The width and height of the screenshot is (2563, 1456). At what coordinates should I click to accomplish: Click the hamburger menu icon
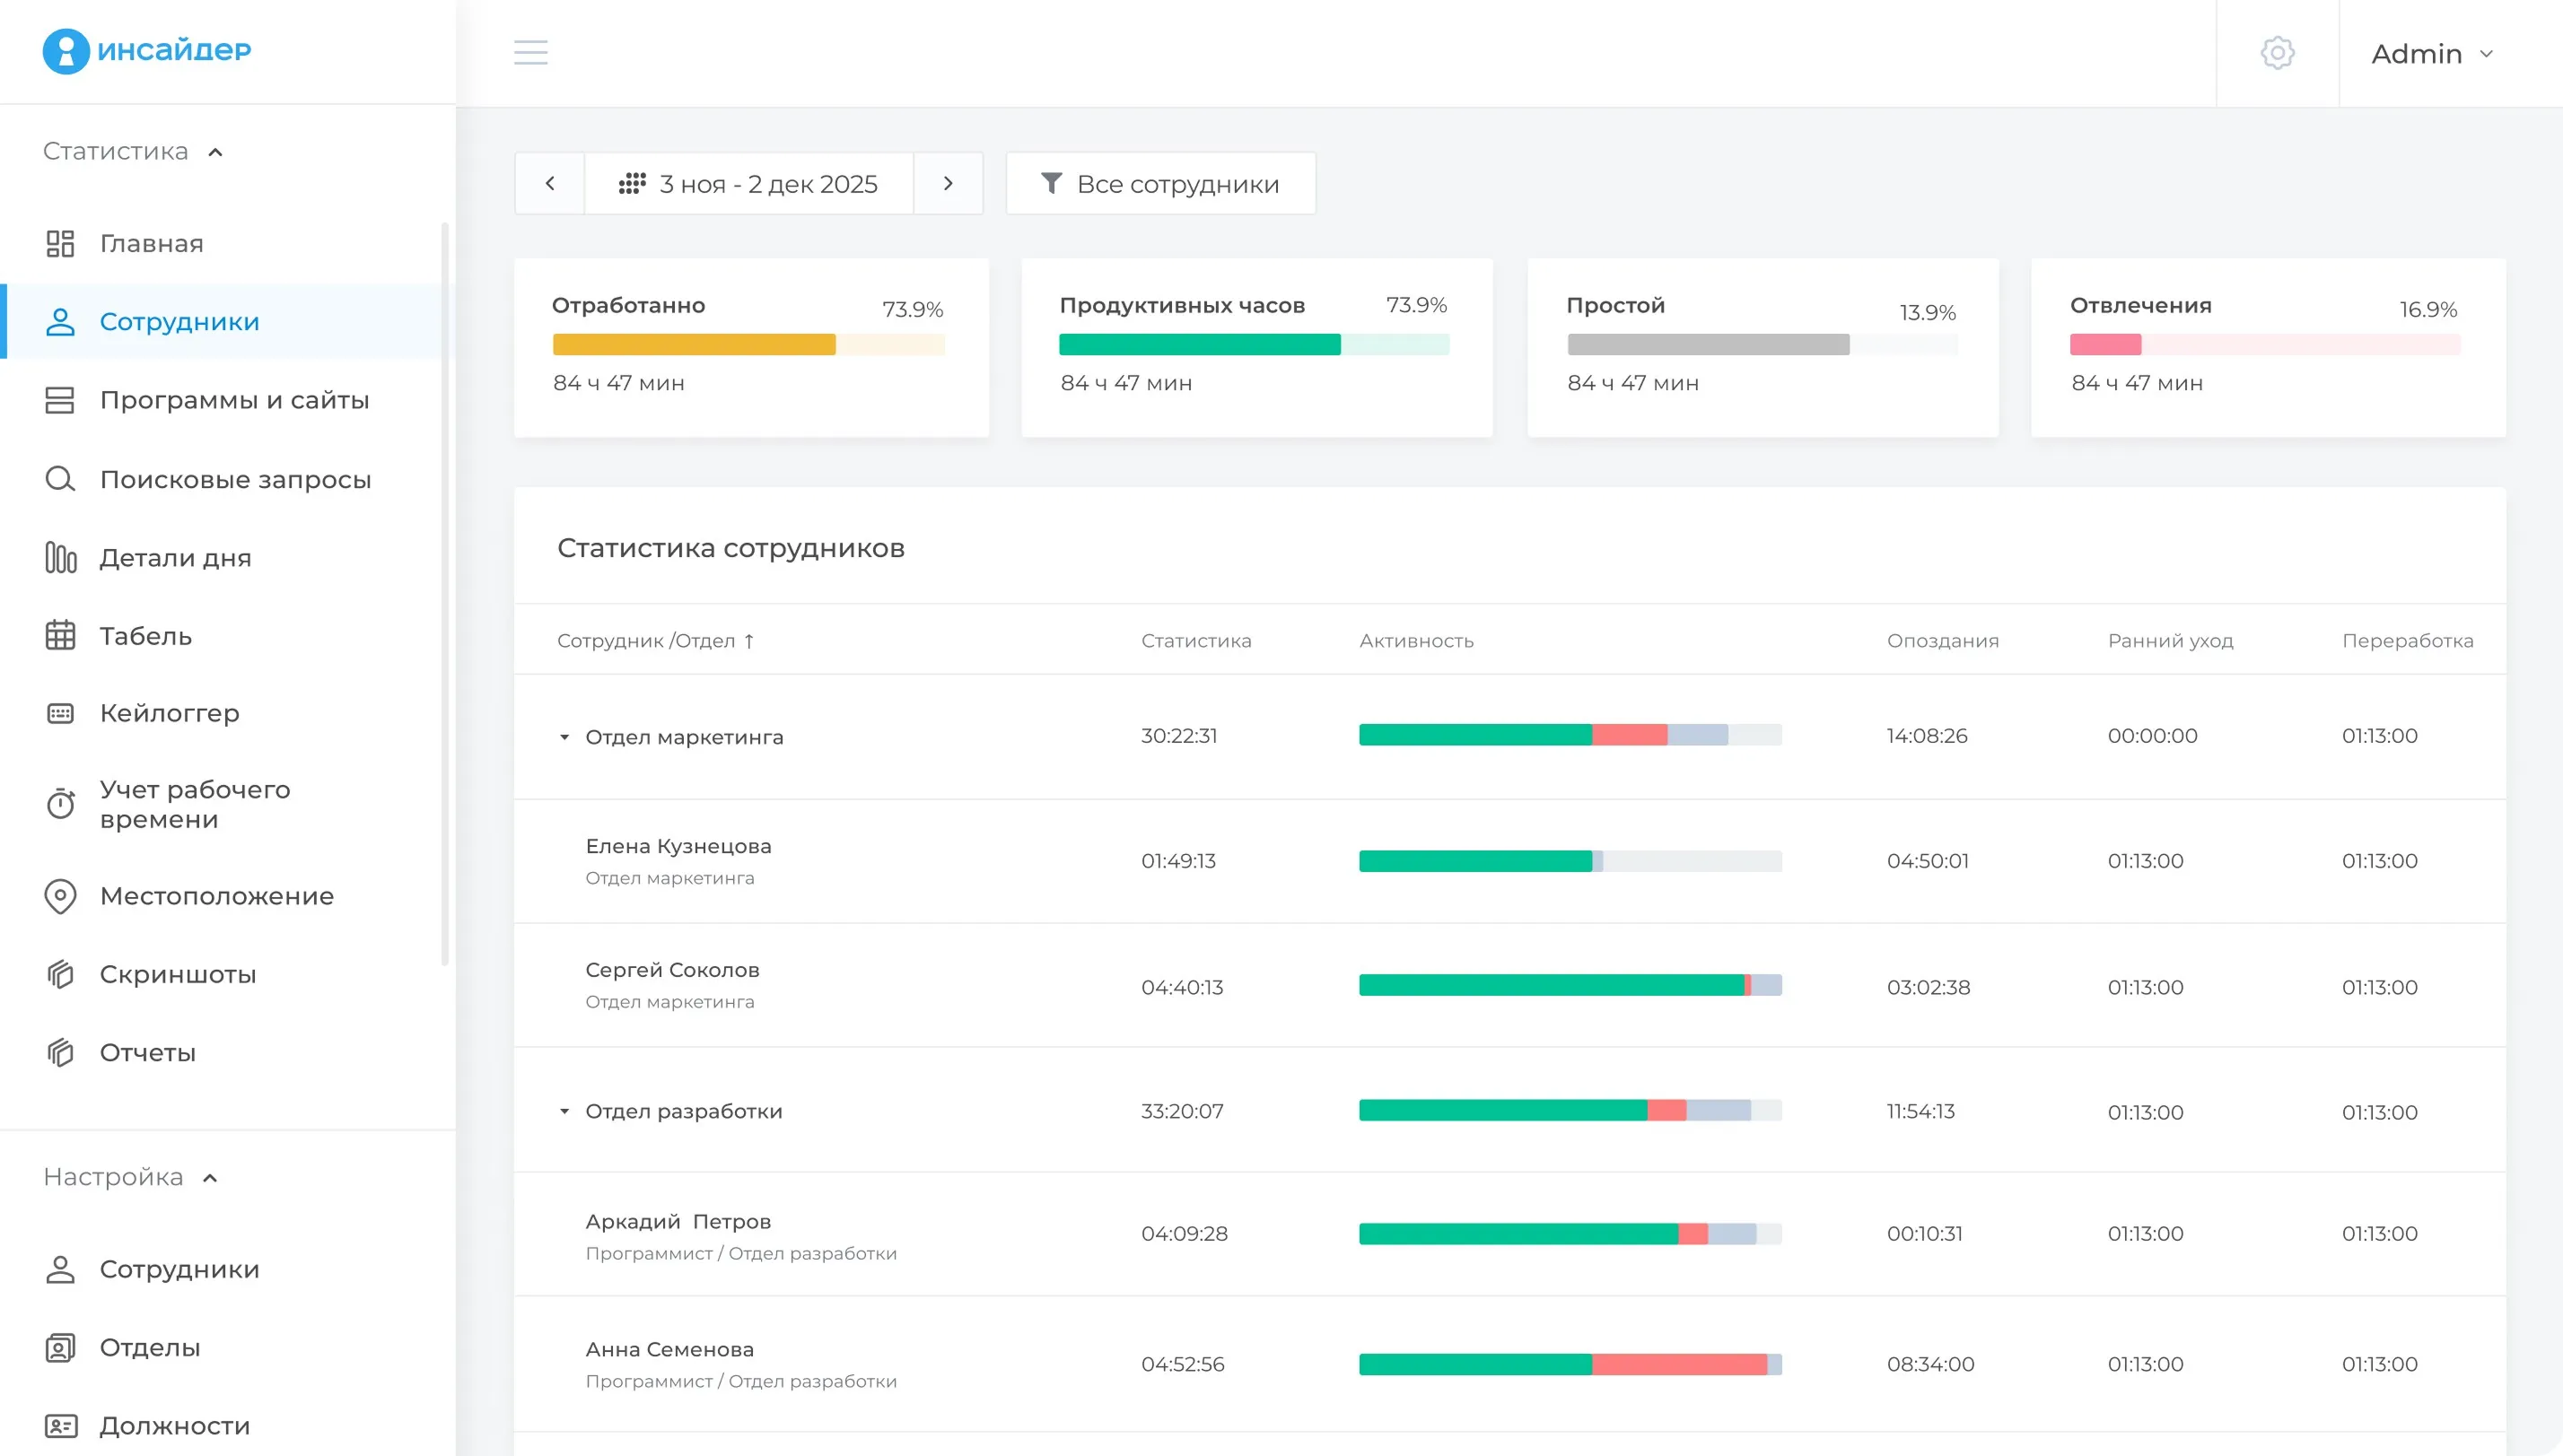530,52
